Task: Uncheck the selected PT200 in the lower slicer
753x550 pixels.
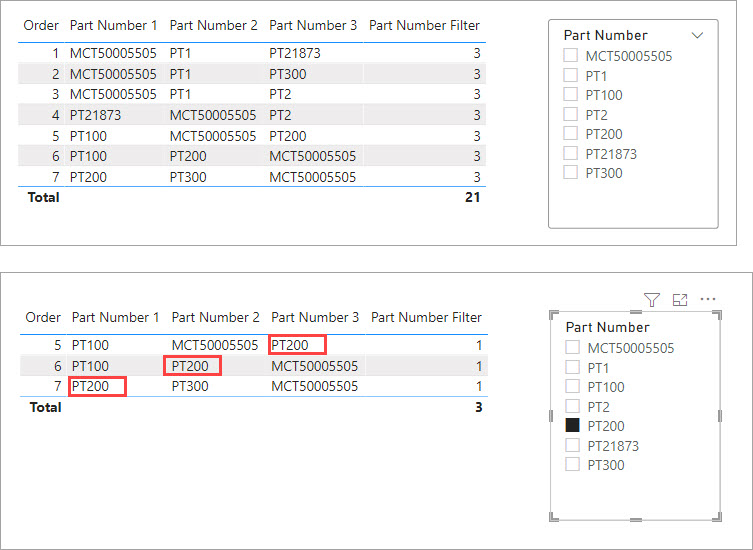Action: [572, 425]
